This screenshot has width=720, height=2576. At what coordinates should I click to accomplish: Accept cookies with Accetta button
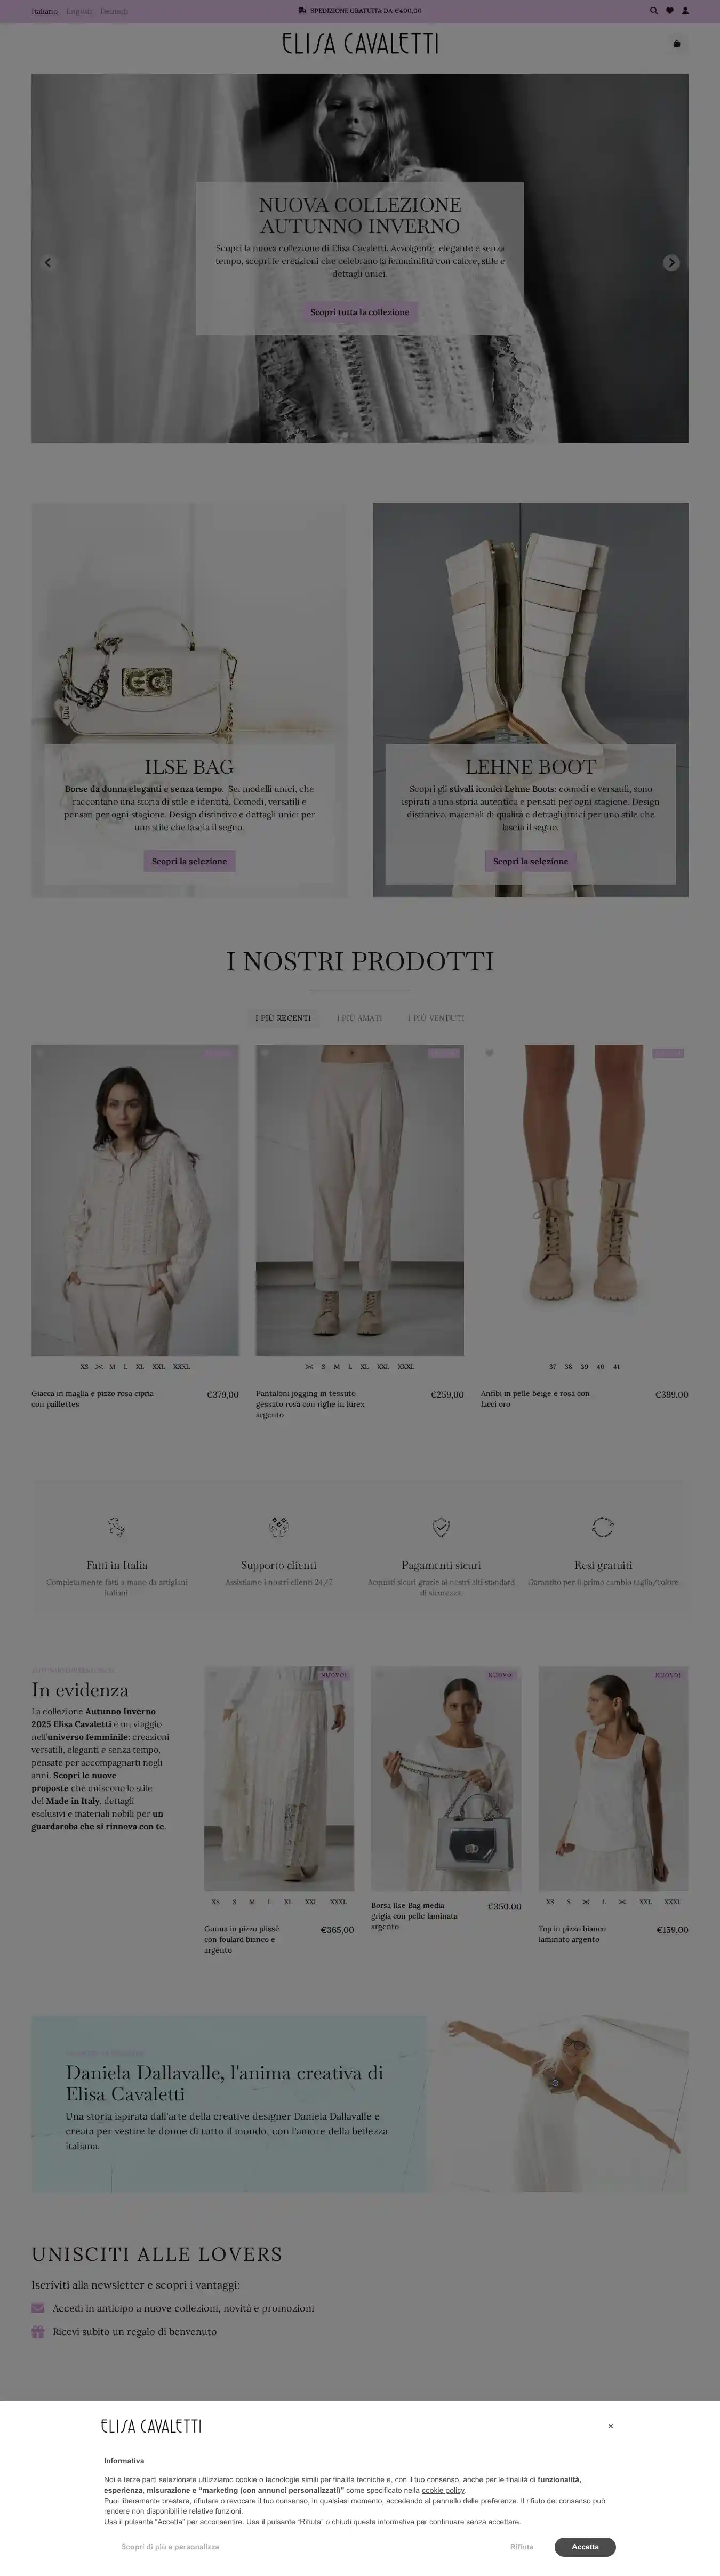tap(585, 2547)
